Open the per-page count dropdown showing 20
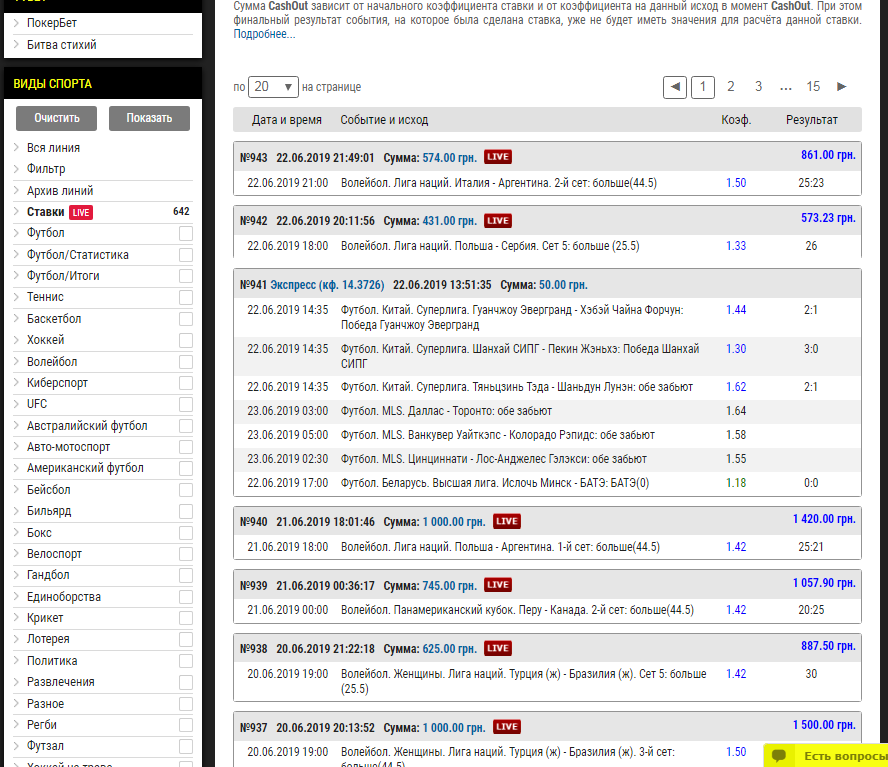 click(273, 87)
